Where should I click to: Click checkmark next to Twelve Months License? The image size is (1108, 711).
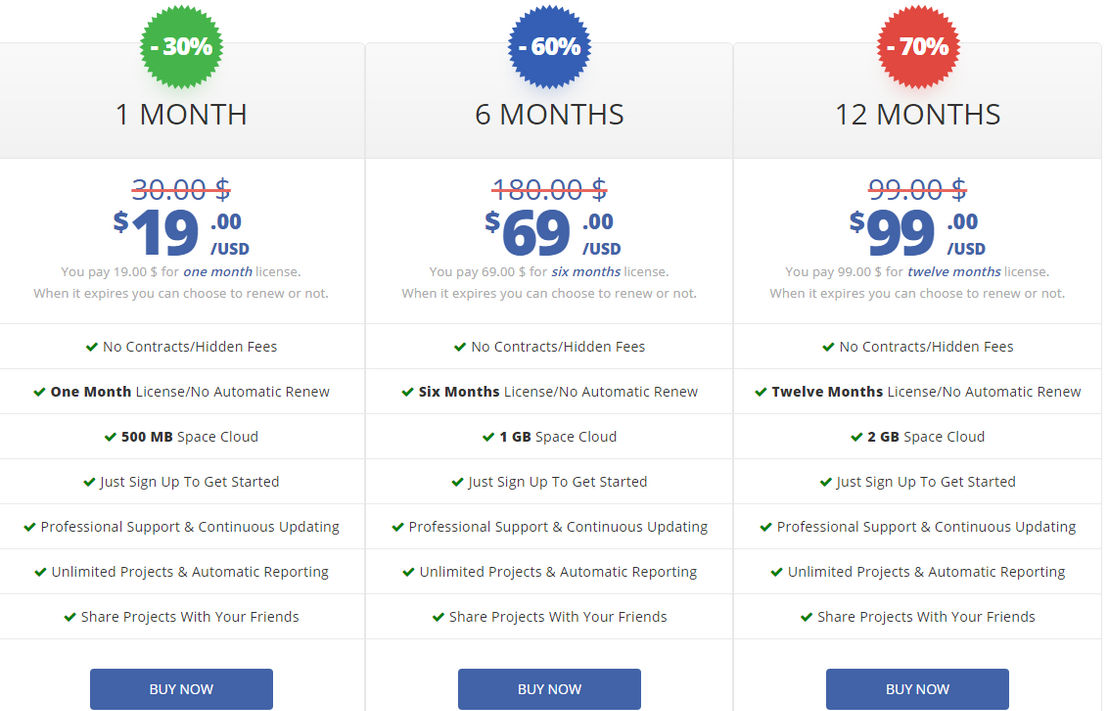[x=761, y=392]
